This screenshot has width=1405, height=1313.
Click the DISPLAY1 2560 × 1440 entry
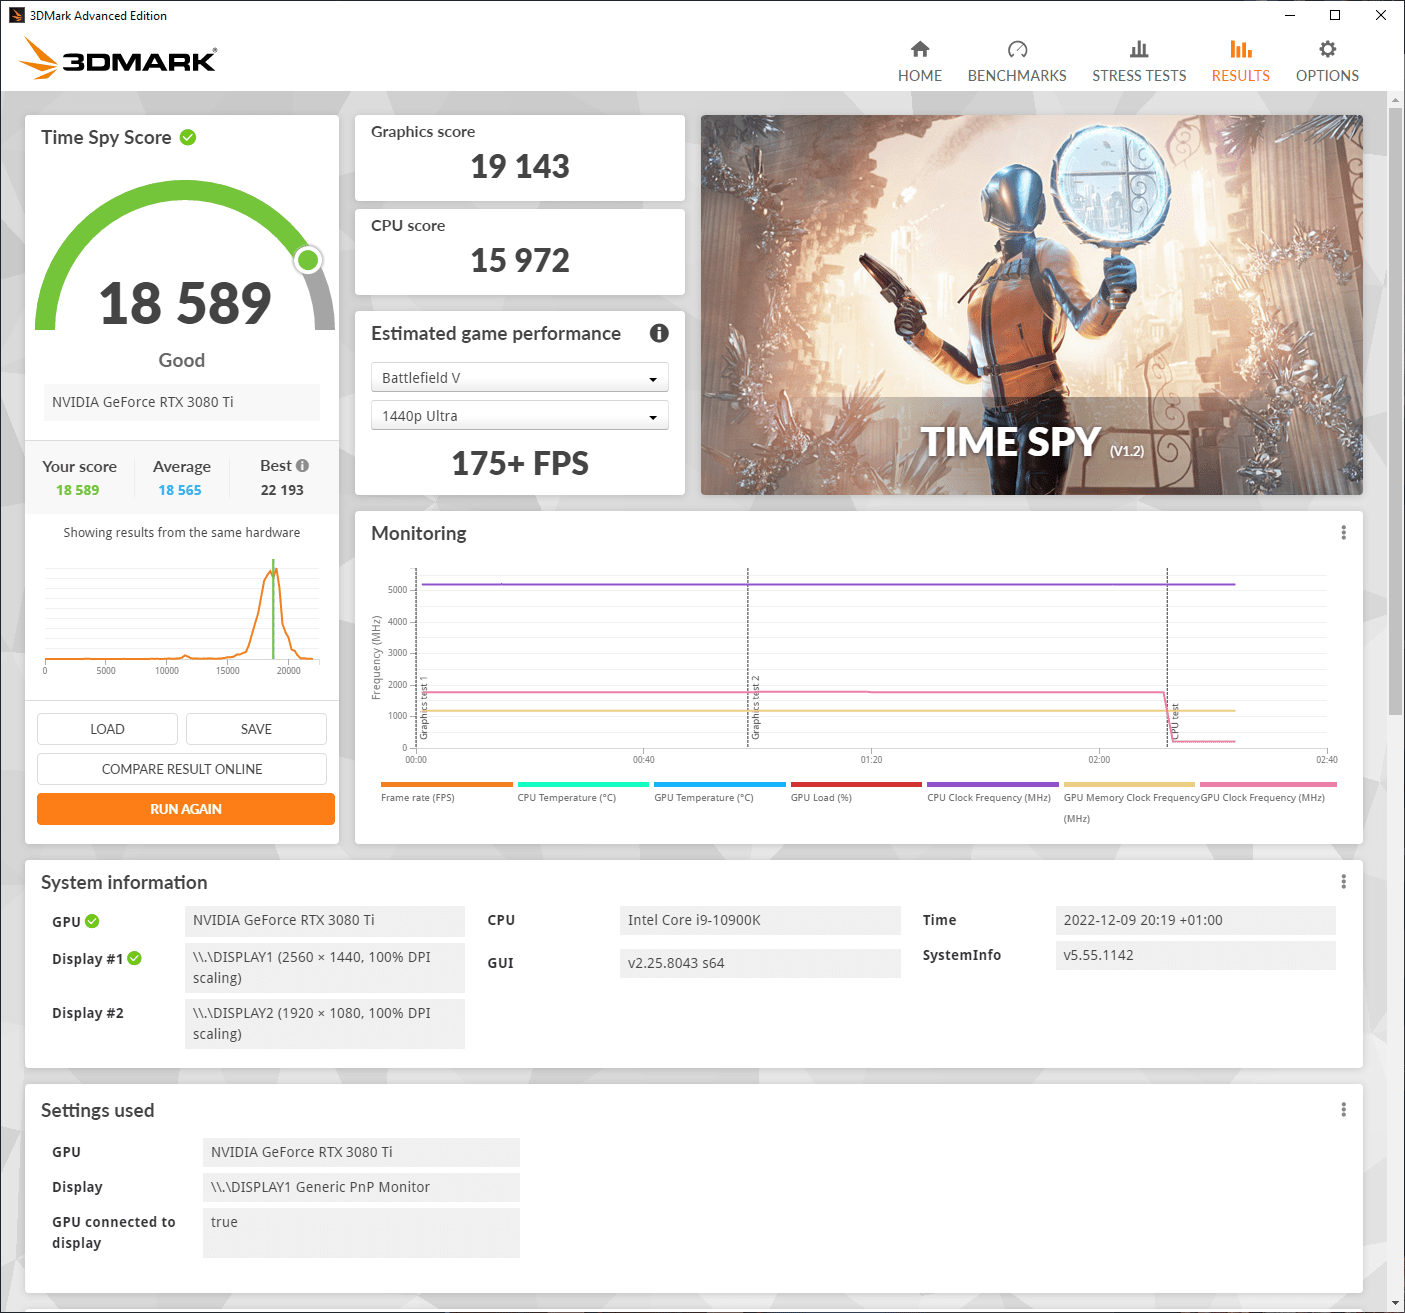coord(325,967)
